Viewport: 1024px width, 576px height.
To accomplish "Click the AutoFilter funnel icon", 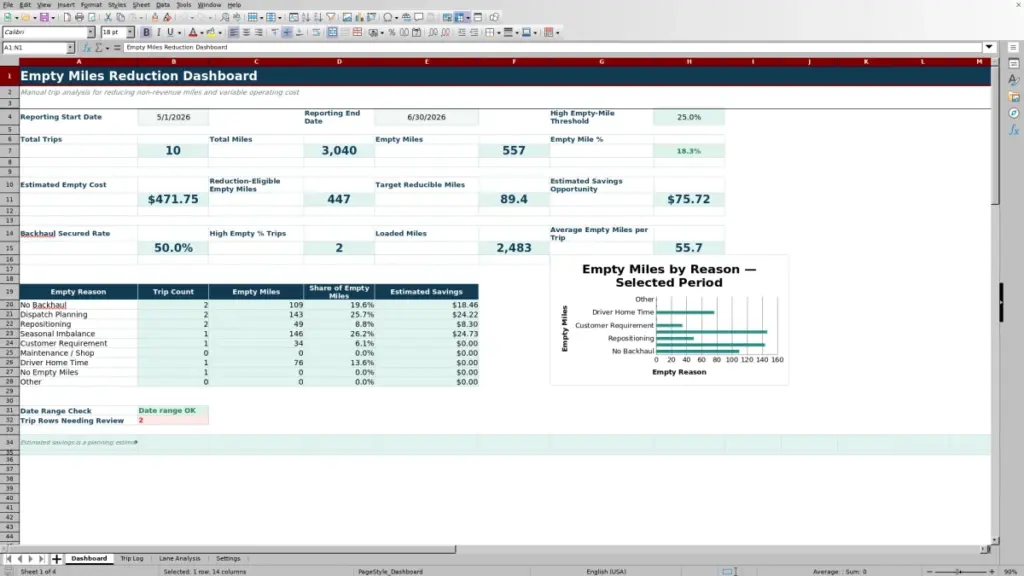I will pyautogui.click(x=331, y=17).
